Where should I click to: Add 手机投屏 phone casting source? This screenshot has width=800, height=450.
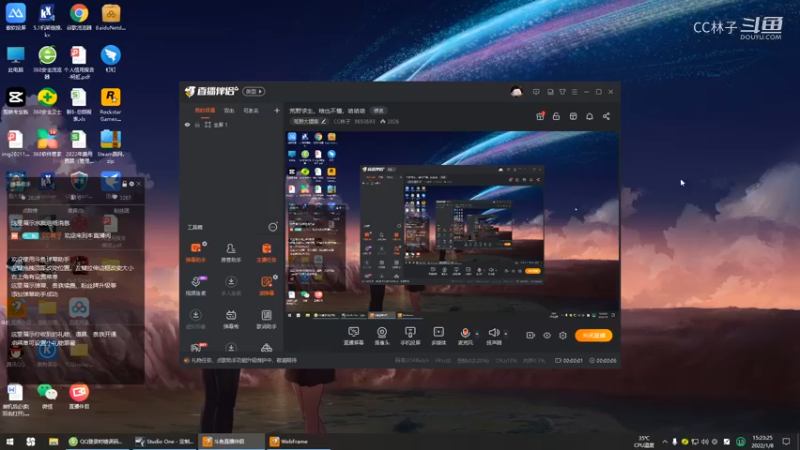pyautogui.click(x=410, y=336)
